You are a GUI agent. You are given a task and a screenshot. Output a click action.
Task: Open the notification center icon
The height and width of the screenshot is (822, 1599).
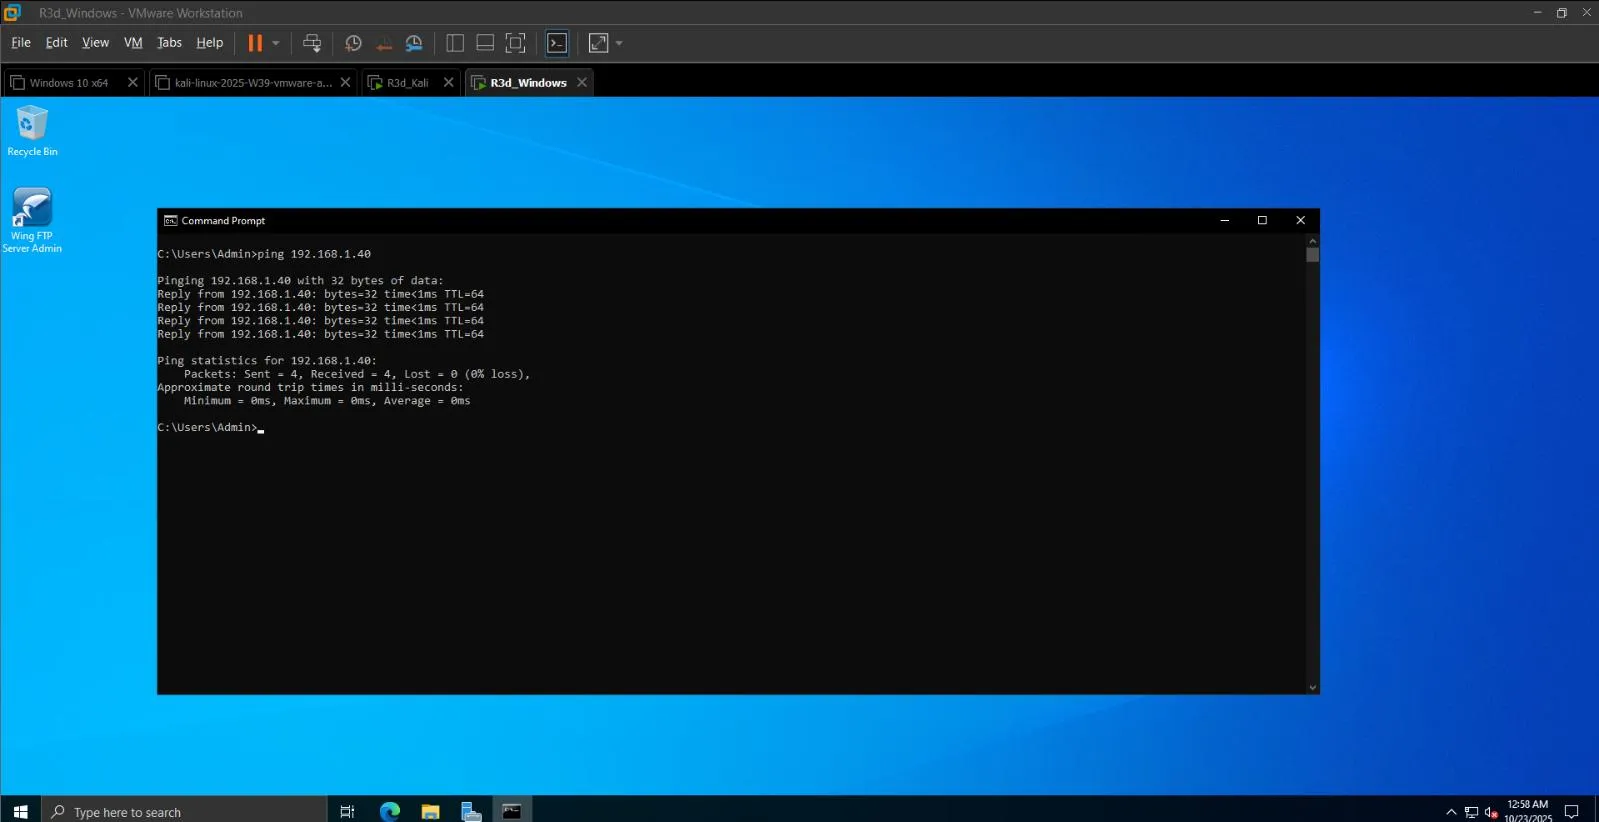coord(1572,812)
